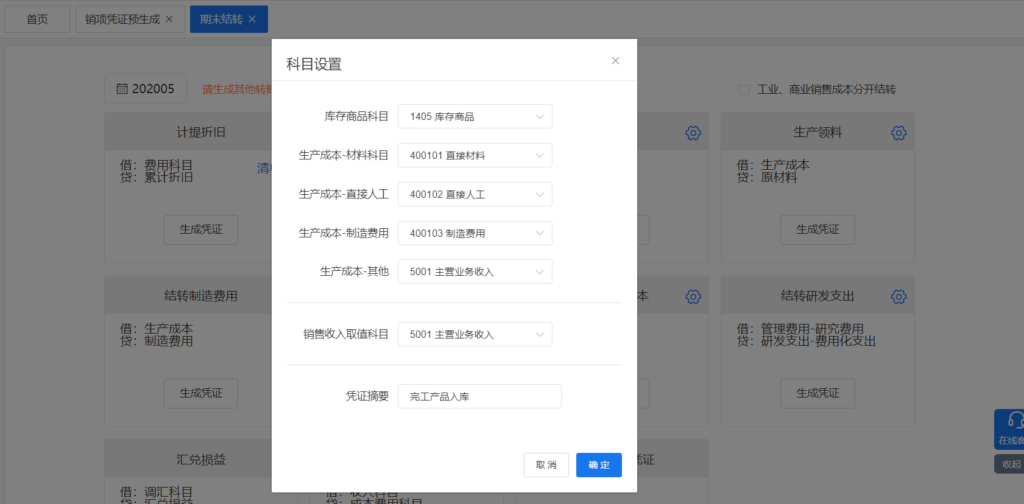Confirm with the 确定 button

[x=599, y=465]
